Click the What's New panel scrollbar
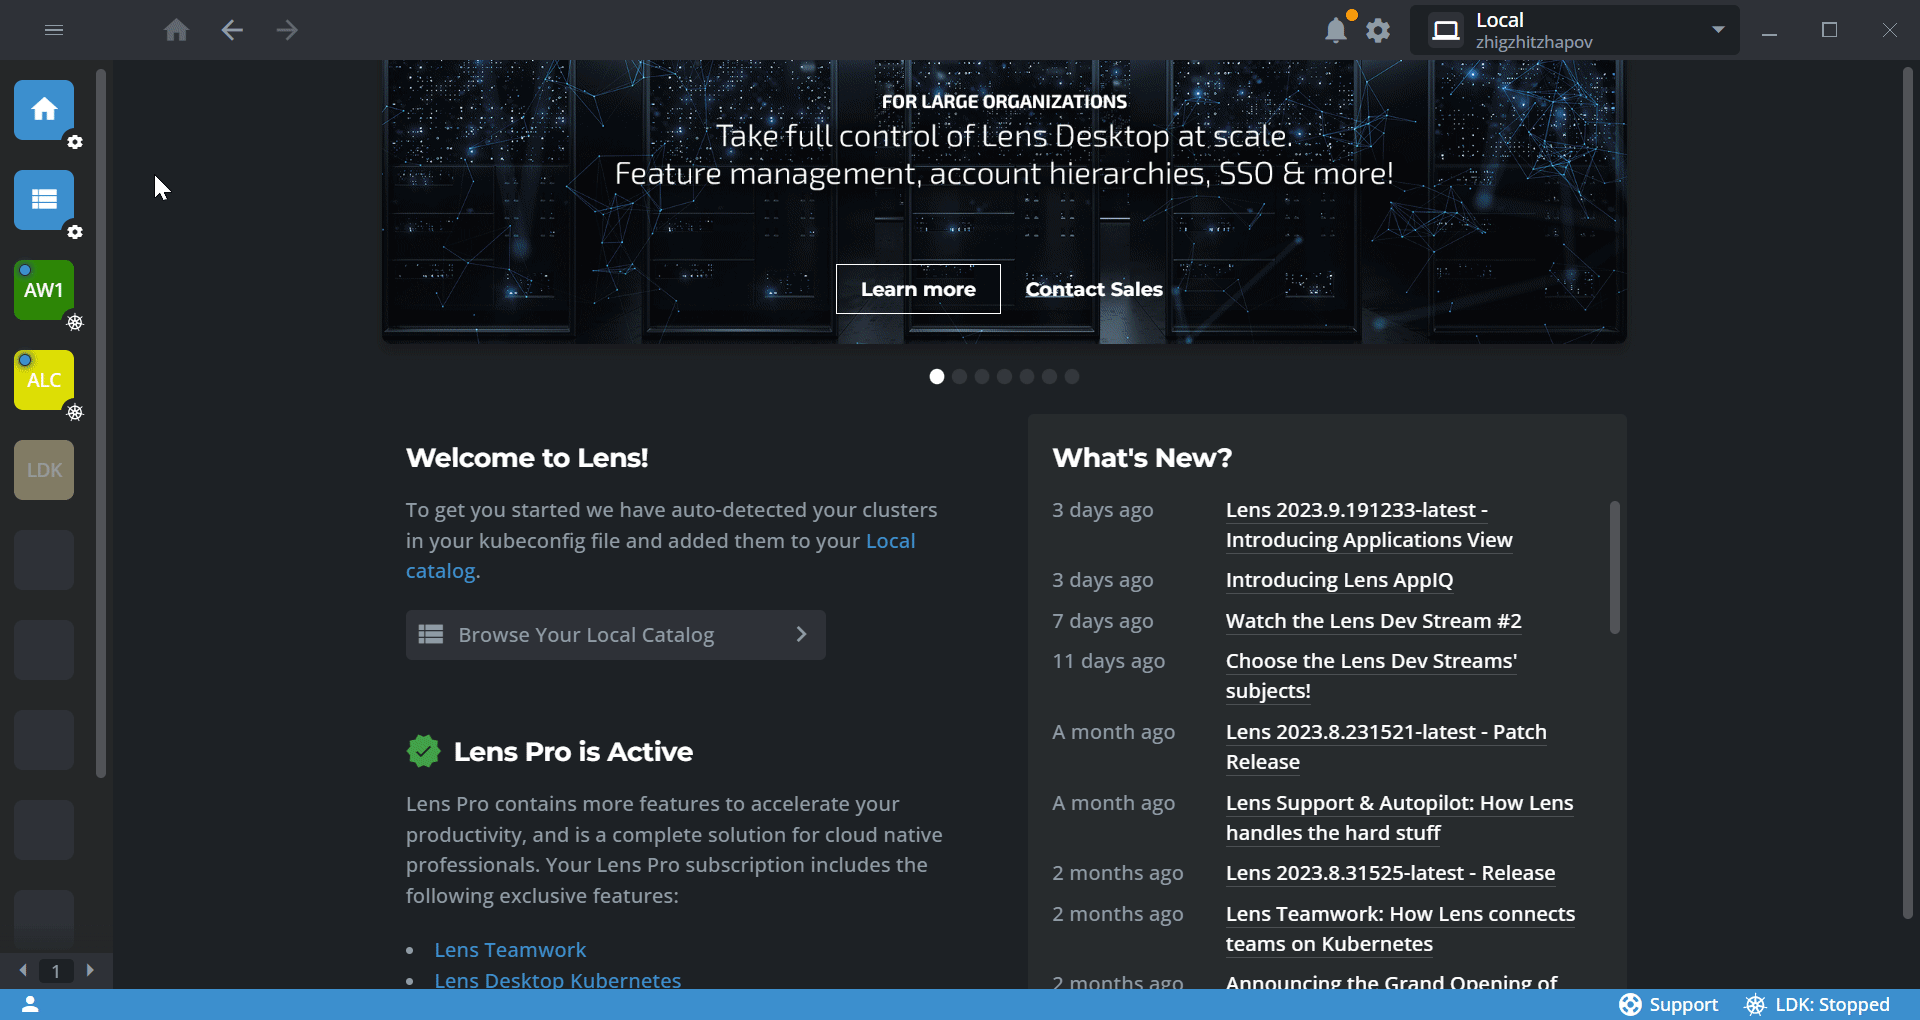Viewport: 1920px width, 1020px height. (x=1613, y=566)
